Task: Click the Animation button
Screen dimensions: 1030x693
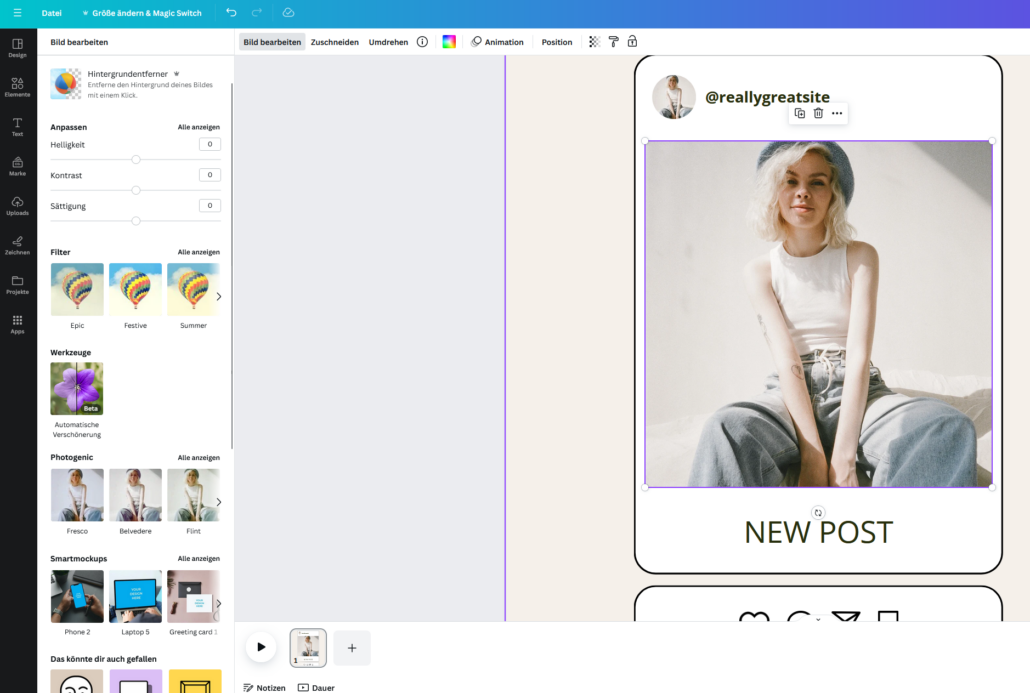Action: pos(497,42)
